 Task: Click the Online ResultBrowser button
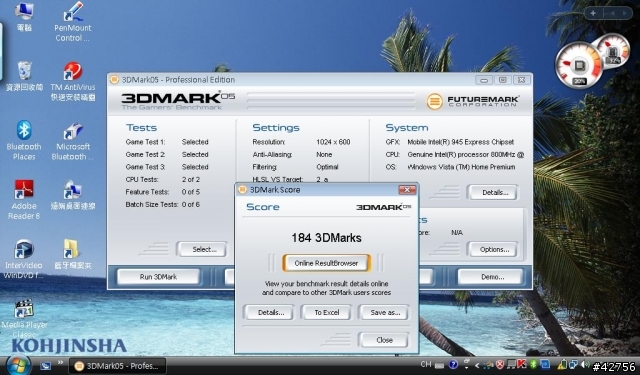point(326,263)
